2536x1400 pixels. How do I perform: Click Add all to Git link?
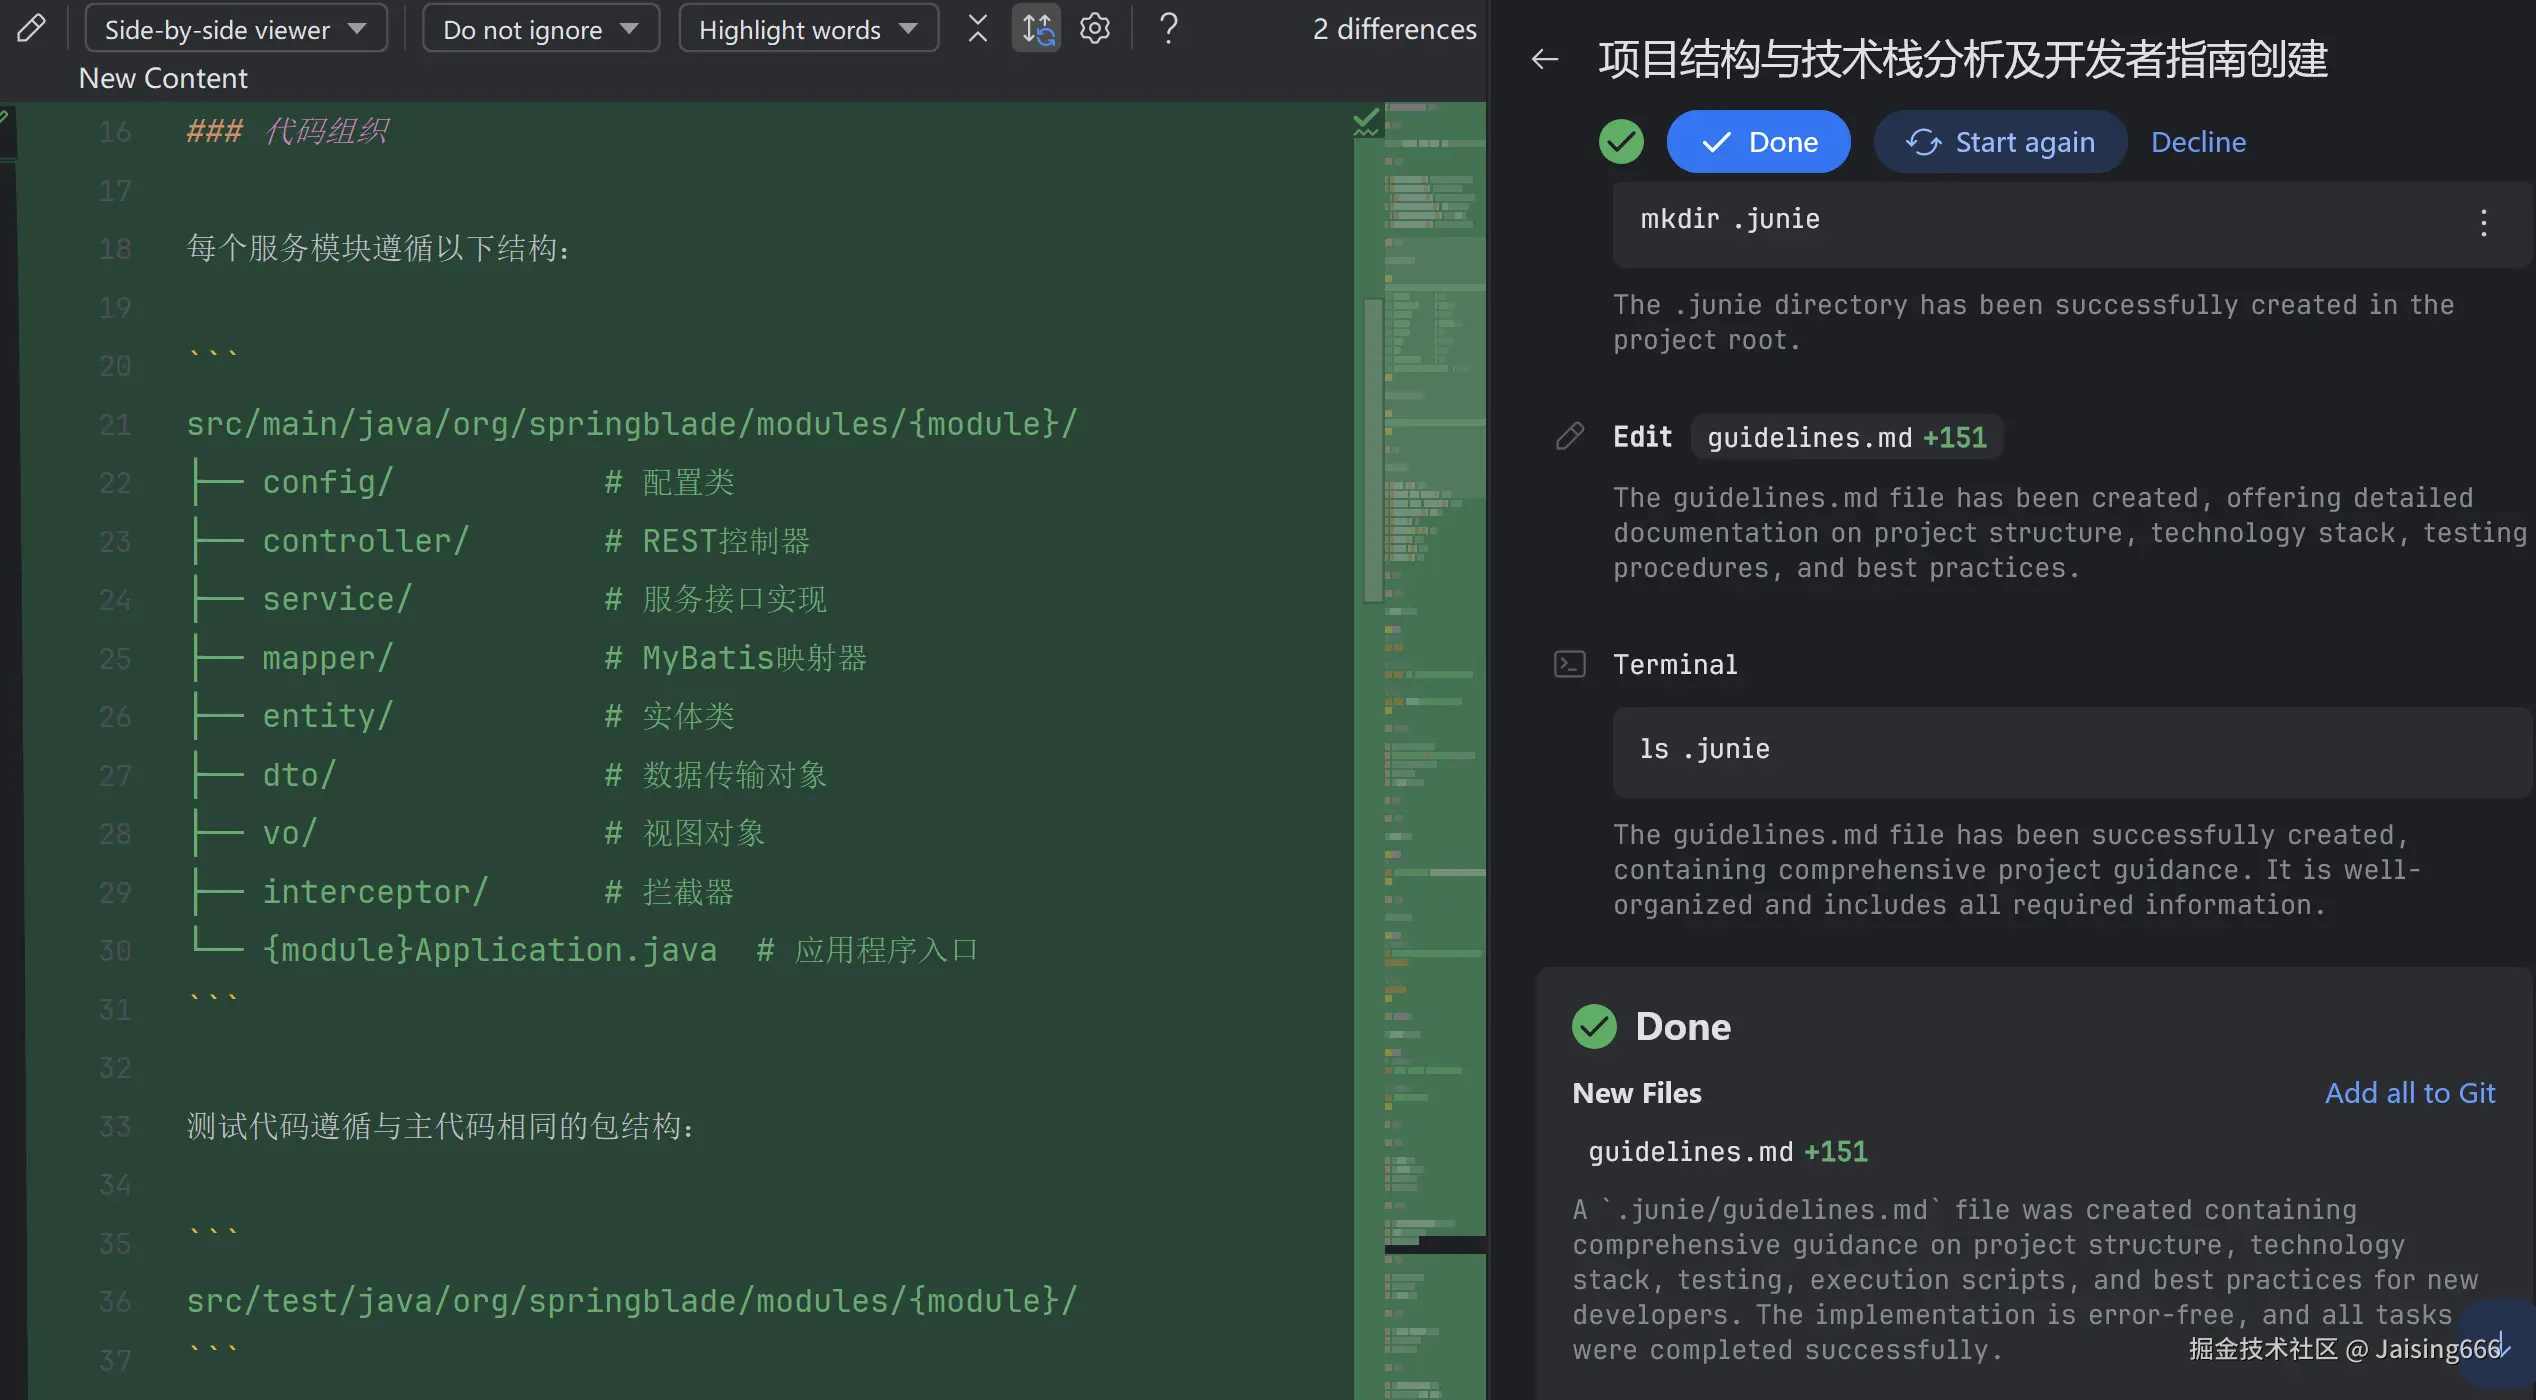click(x=2409, y=1093)
